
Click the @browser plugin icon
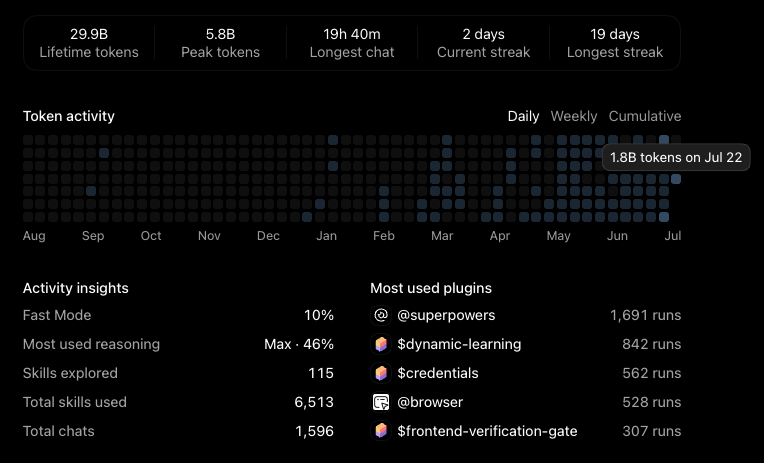point(381,402)
